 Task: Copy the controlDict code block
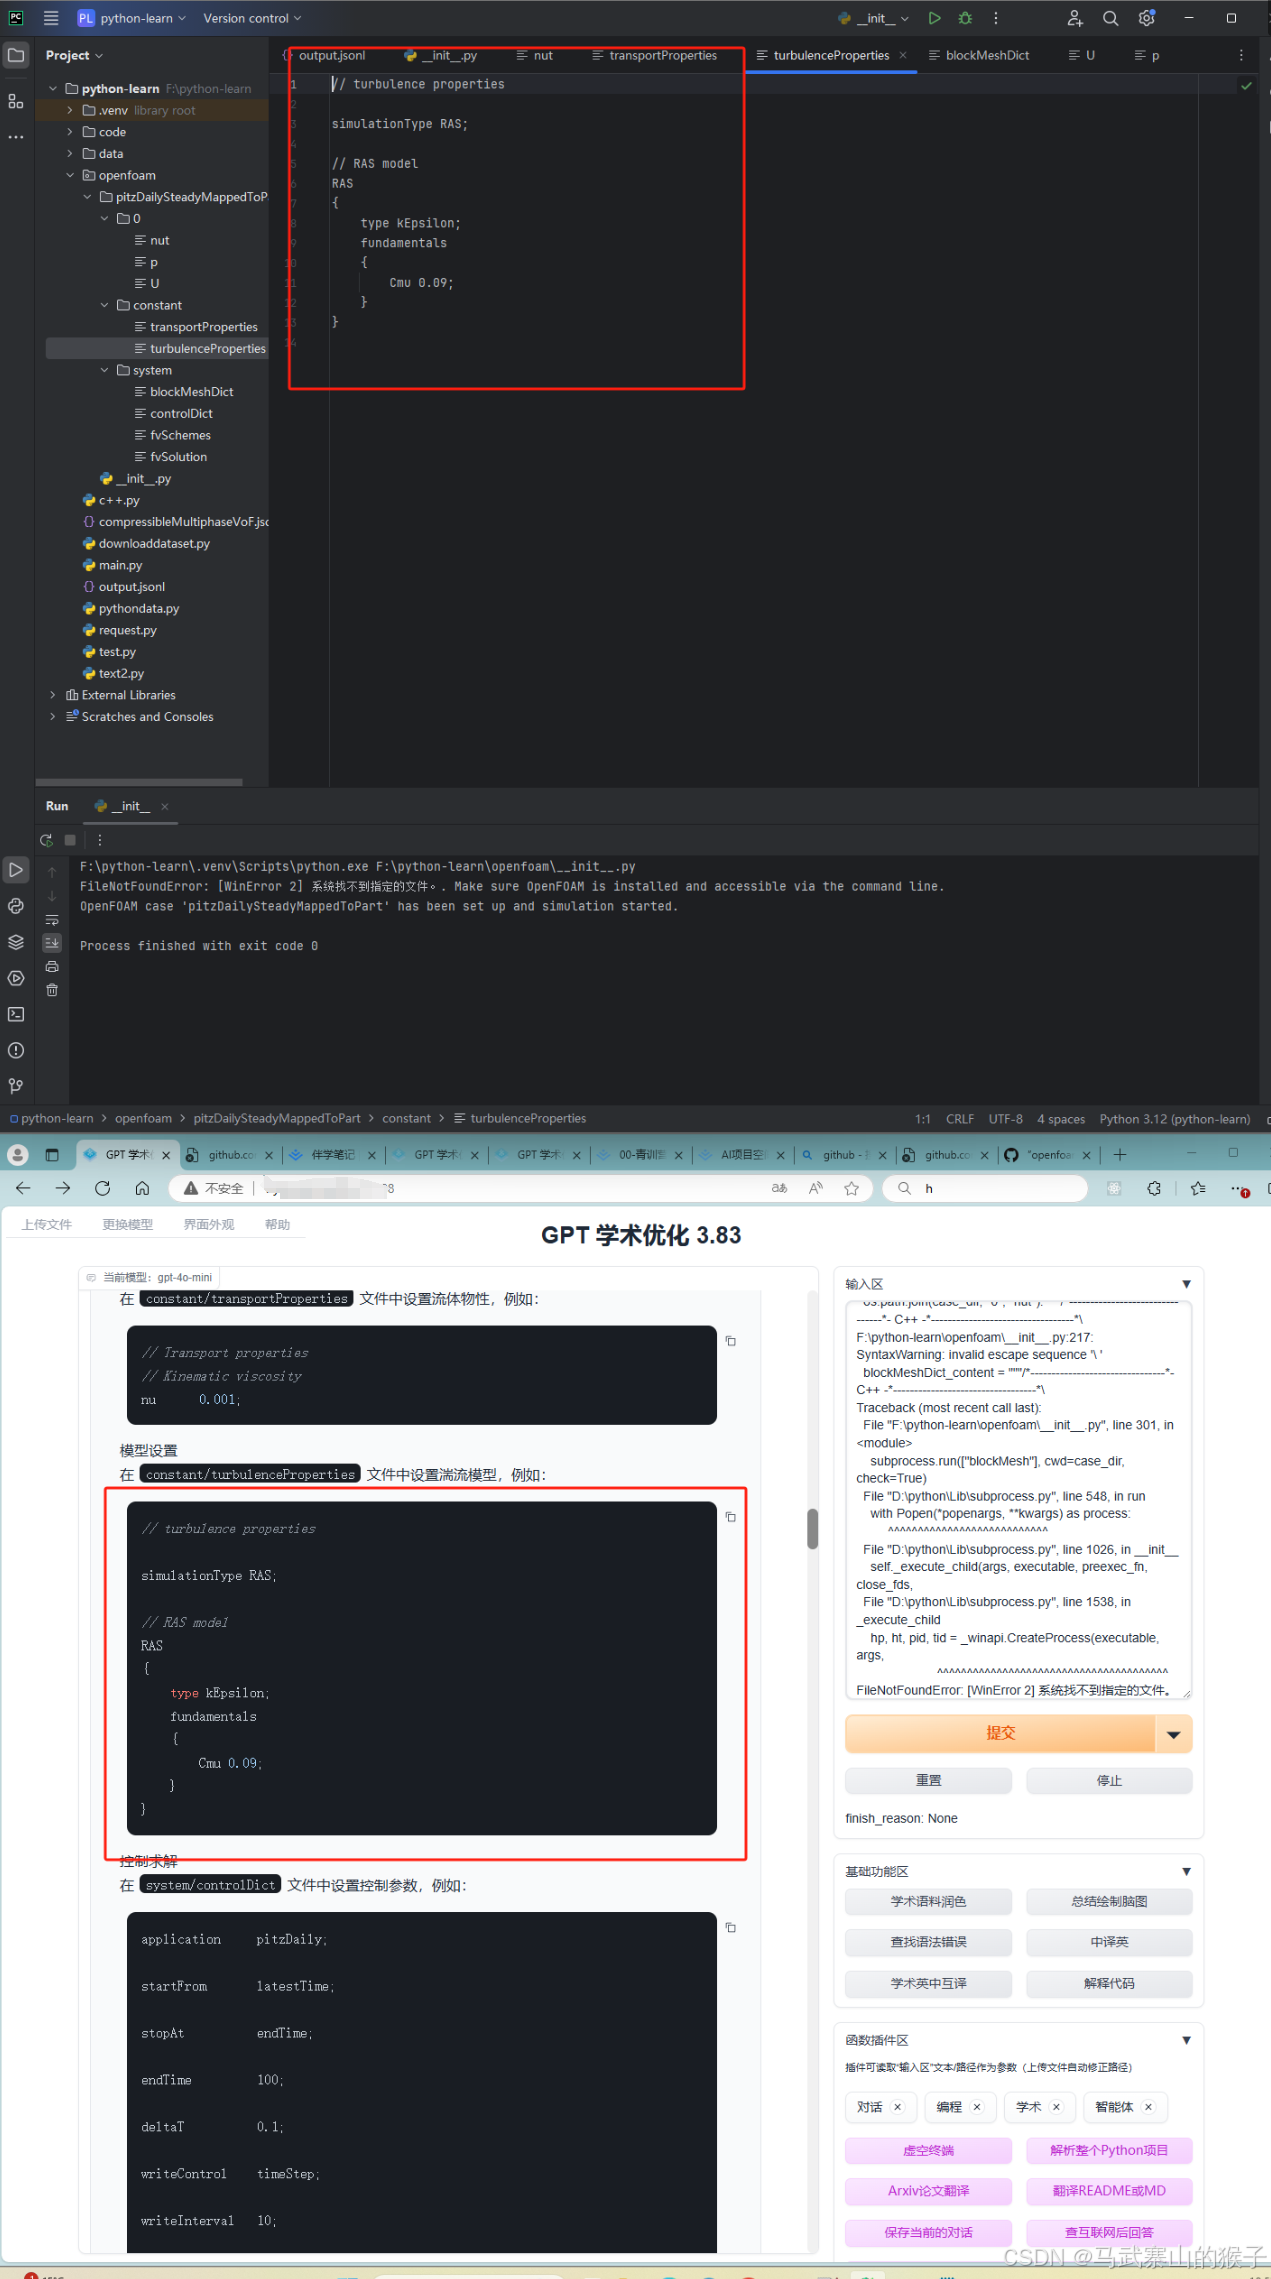(731, 1927)
